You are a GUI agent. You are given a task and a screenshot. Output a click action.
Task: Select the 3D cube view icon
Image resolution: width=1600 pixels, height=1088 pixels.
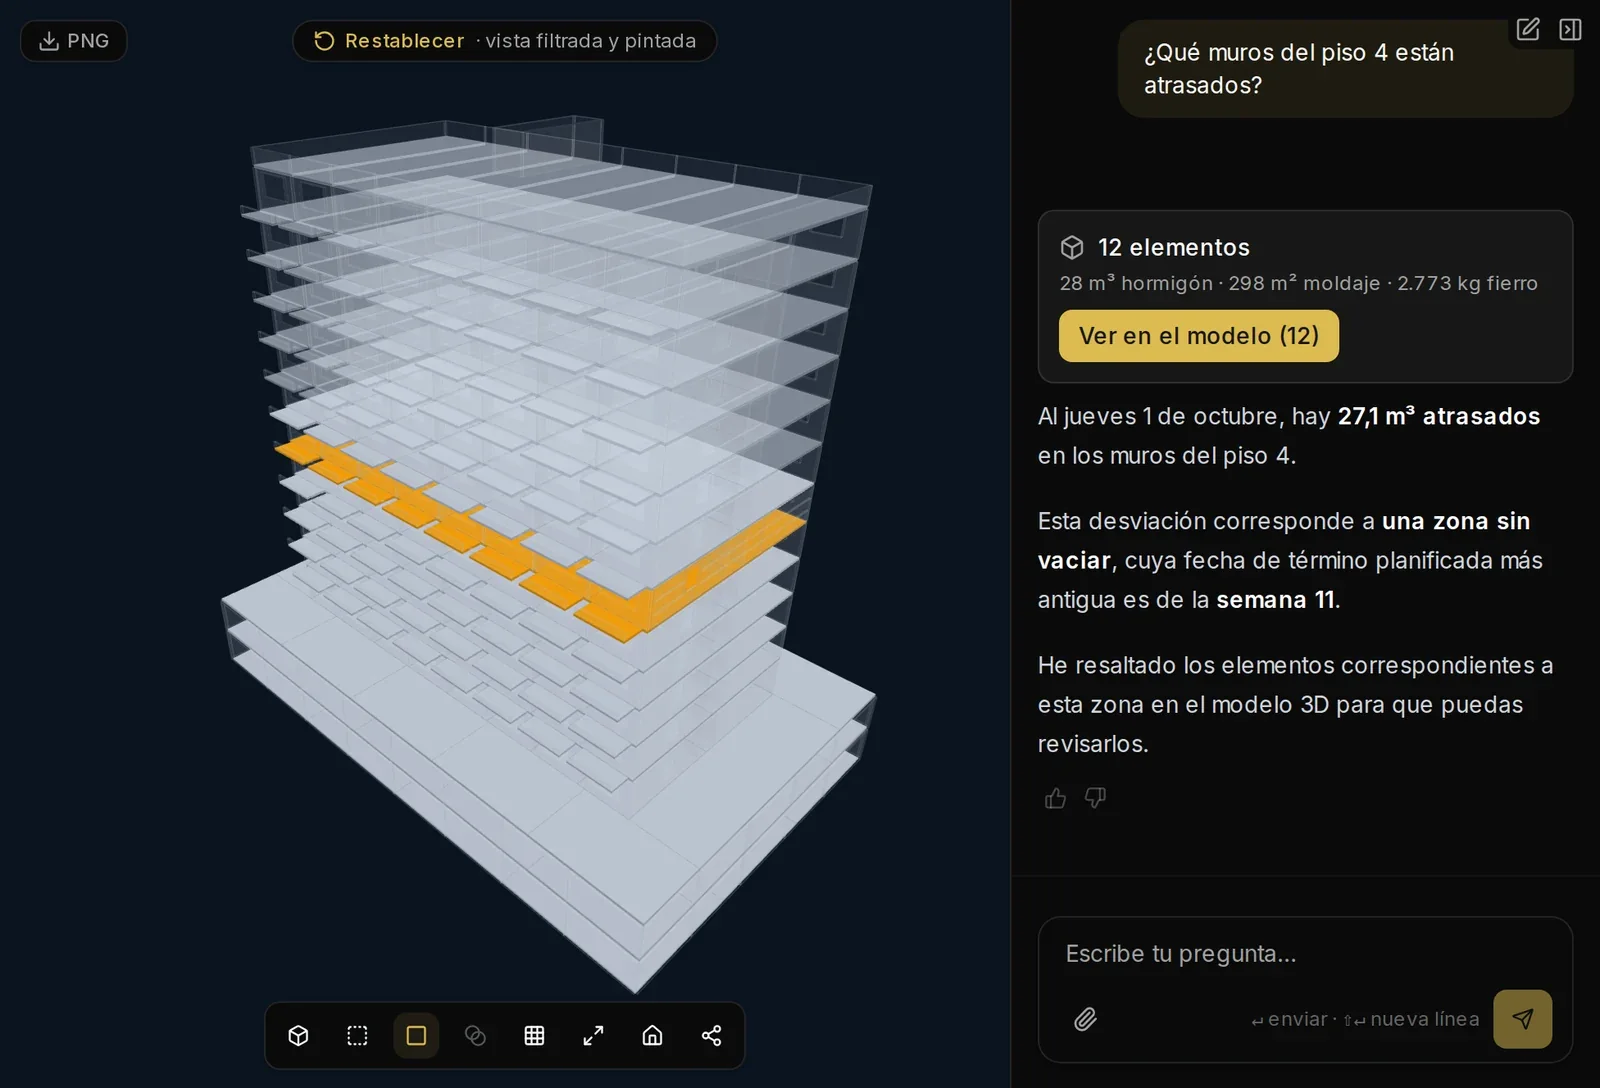pos(298,1036)
